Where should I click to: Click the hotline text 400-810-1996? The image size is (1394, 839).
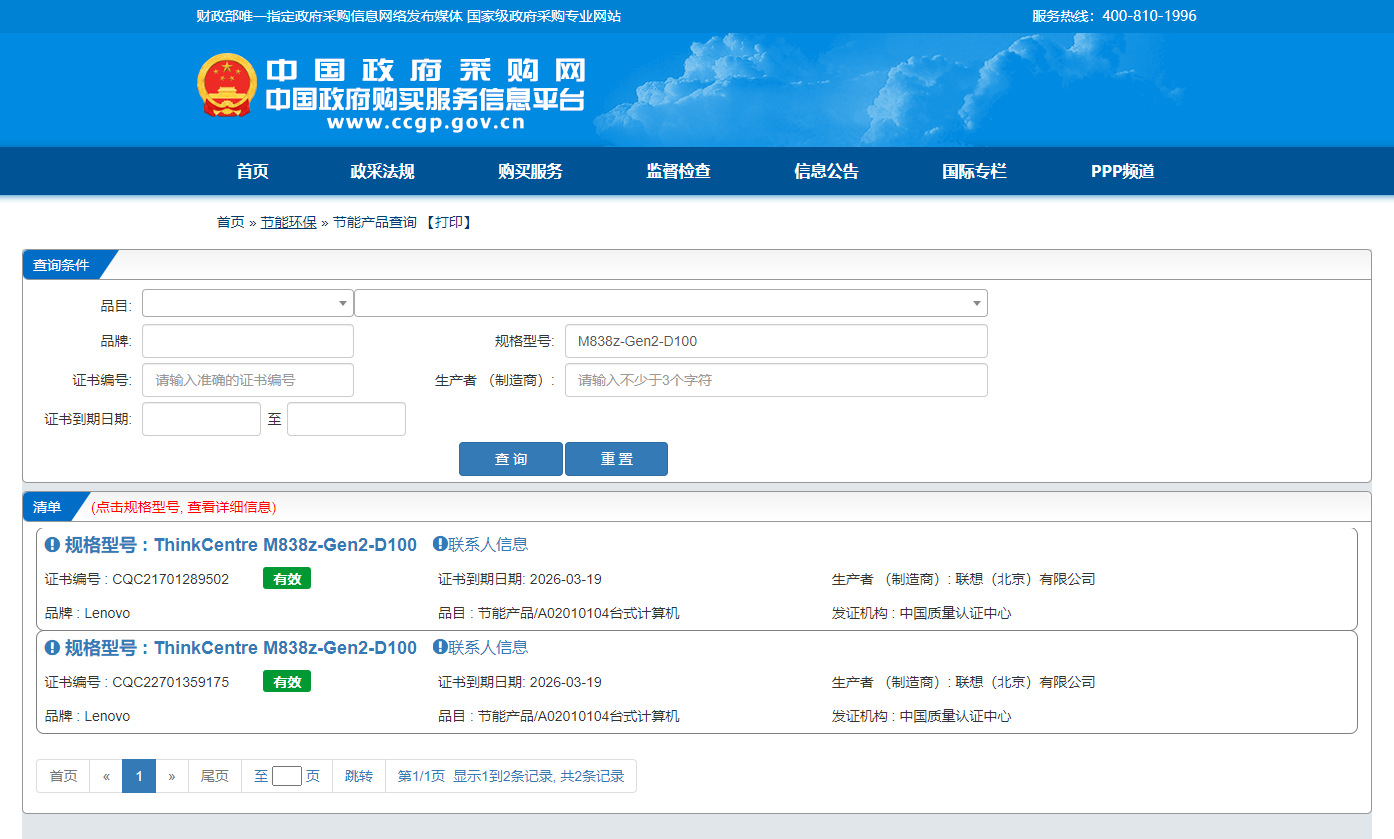pyautogui.click(x=1149, y=16)
